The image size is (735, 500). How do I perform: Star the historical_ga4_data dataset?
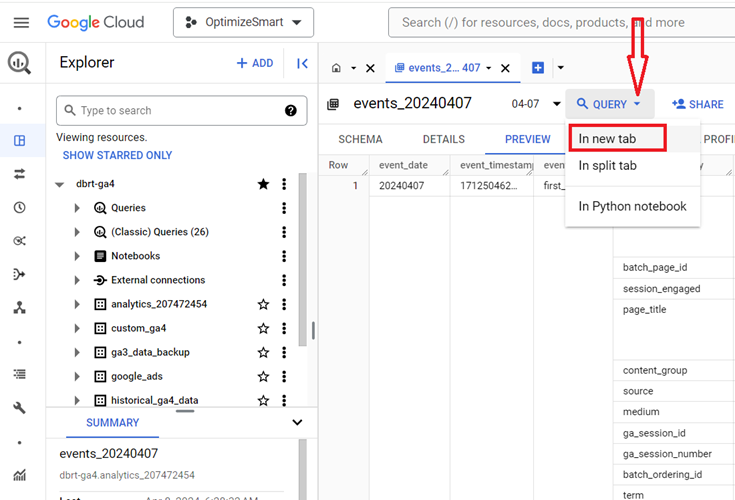[x=263, y=400]
